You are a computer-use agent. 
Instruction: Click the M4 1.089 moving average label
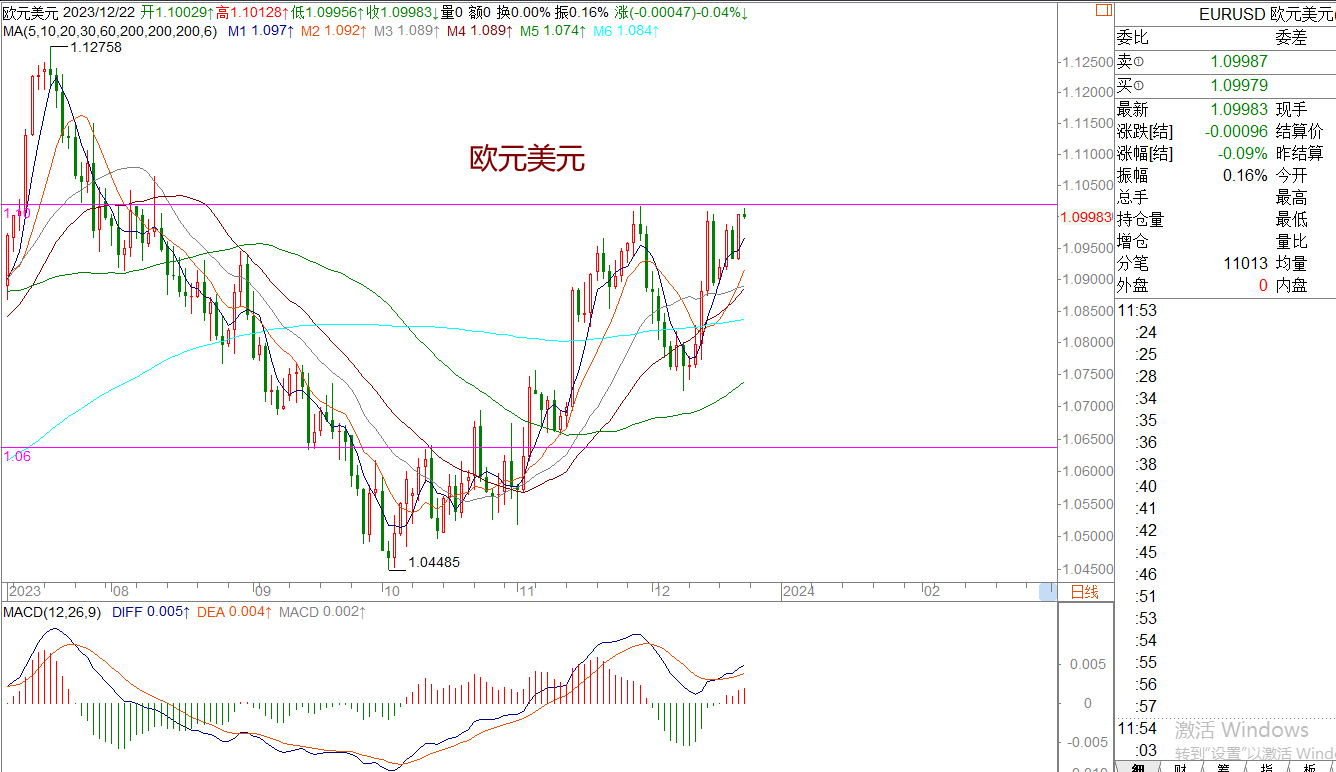click(x=479, y=31)
